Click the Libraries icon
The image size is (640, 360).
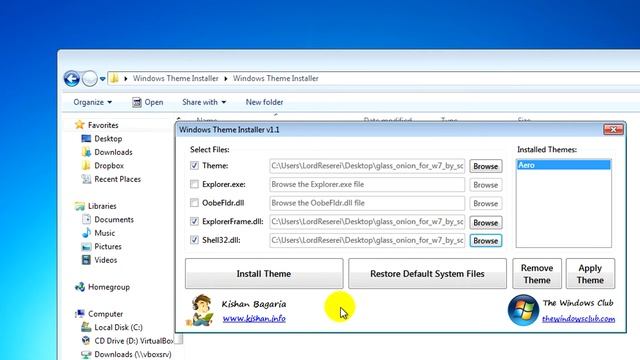pyautogui.click(x=80, y=206)
